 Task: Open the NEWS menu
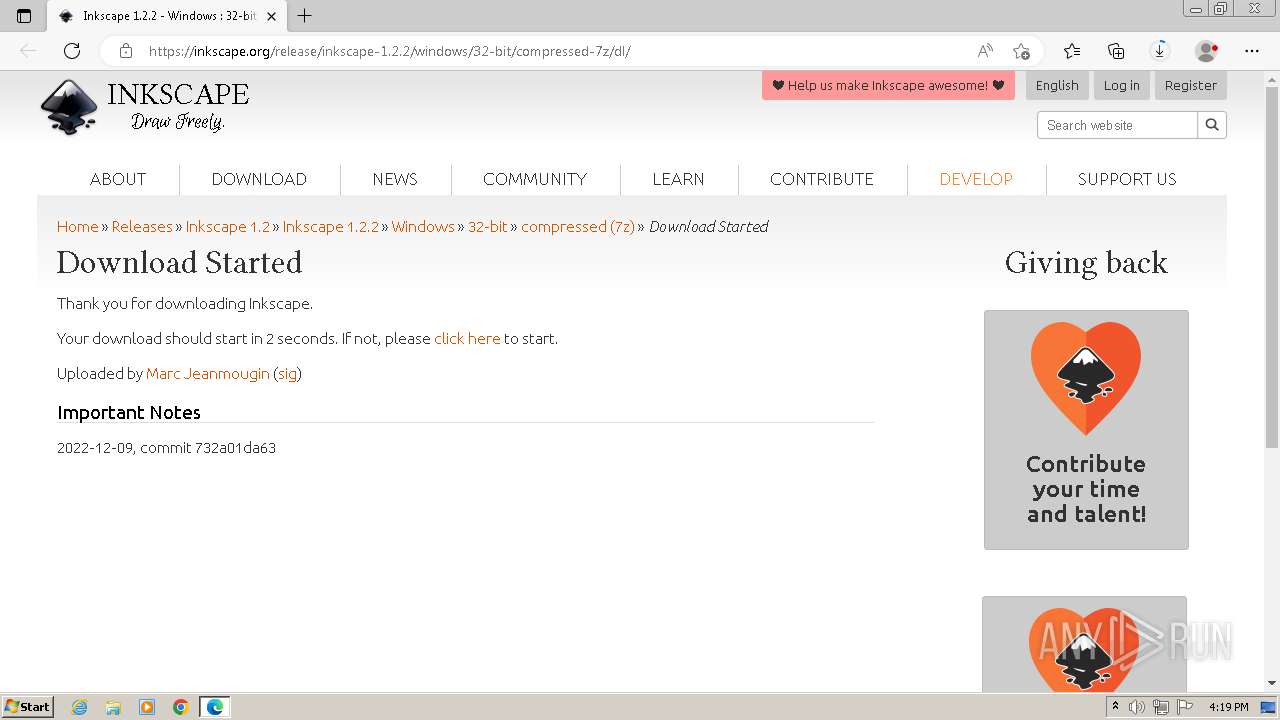(x=395, y=179)
